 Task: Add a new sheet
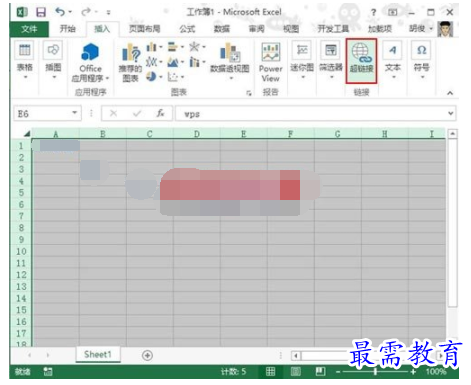pyautogui.click(x=147, y=355)
